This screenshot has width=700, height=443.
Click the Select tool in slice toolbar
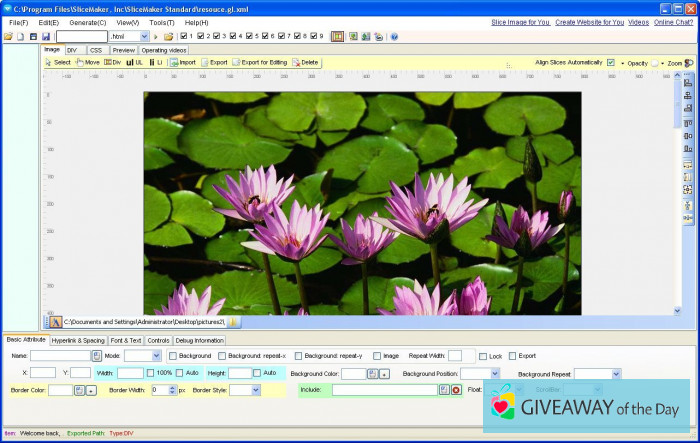coord(58,62)
